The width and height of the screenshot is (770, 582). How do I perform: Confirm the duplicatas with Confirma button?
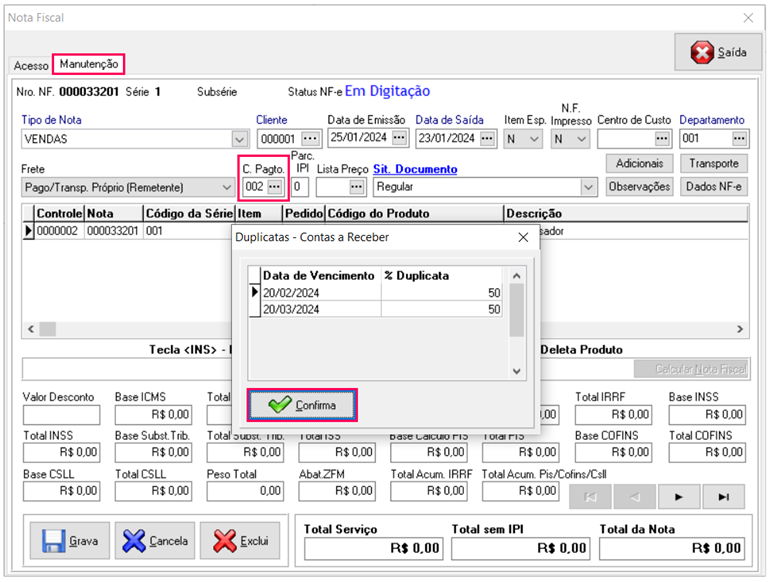302,405
